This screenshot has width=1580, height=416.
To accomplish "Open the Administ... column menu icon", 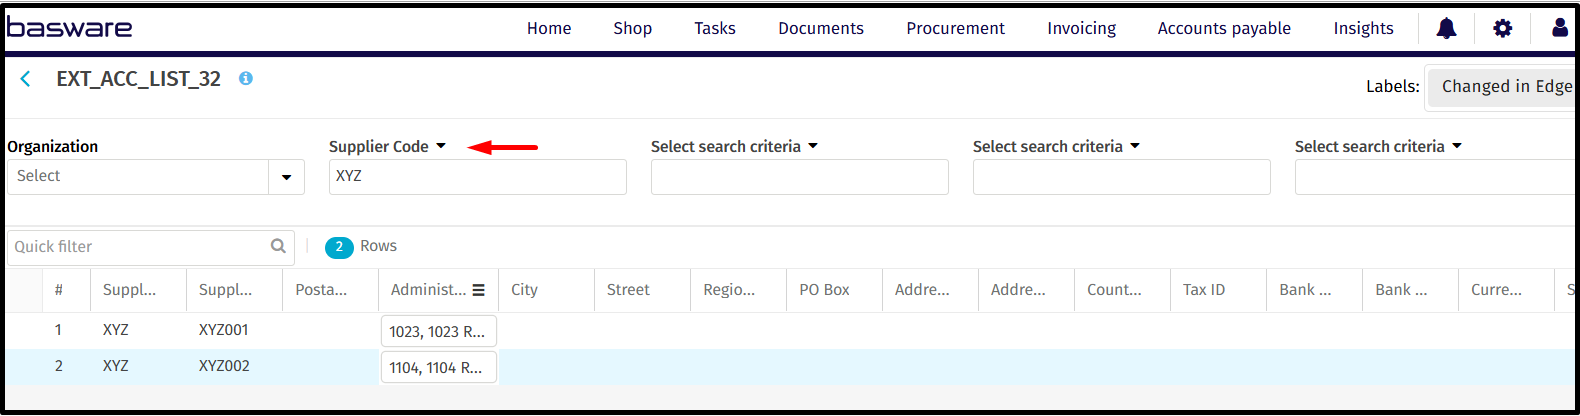I will (479, 290).
